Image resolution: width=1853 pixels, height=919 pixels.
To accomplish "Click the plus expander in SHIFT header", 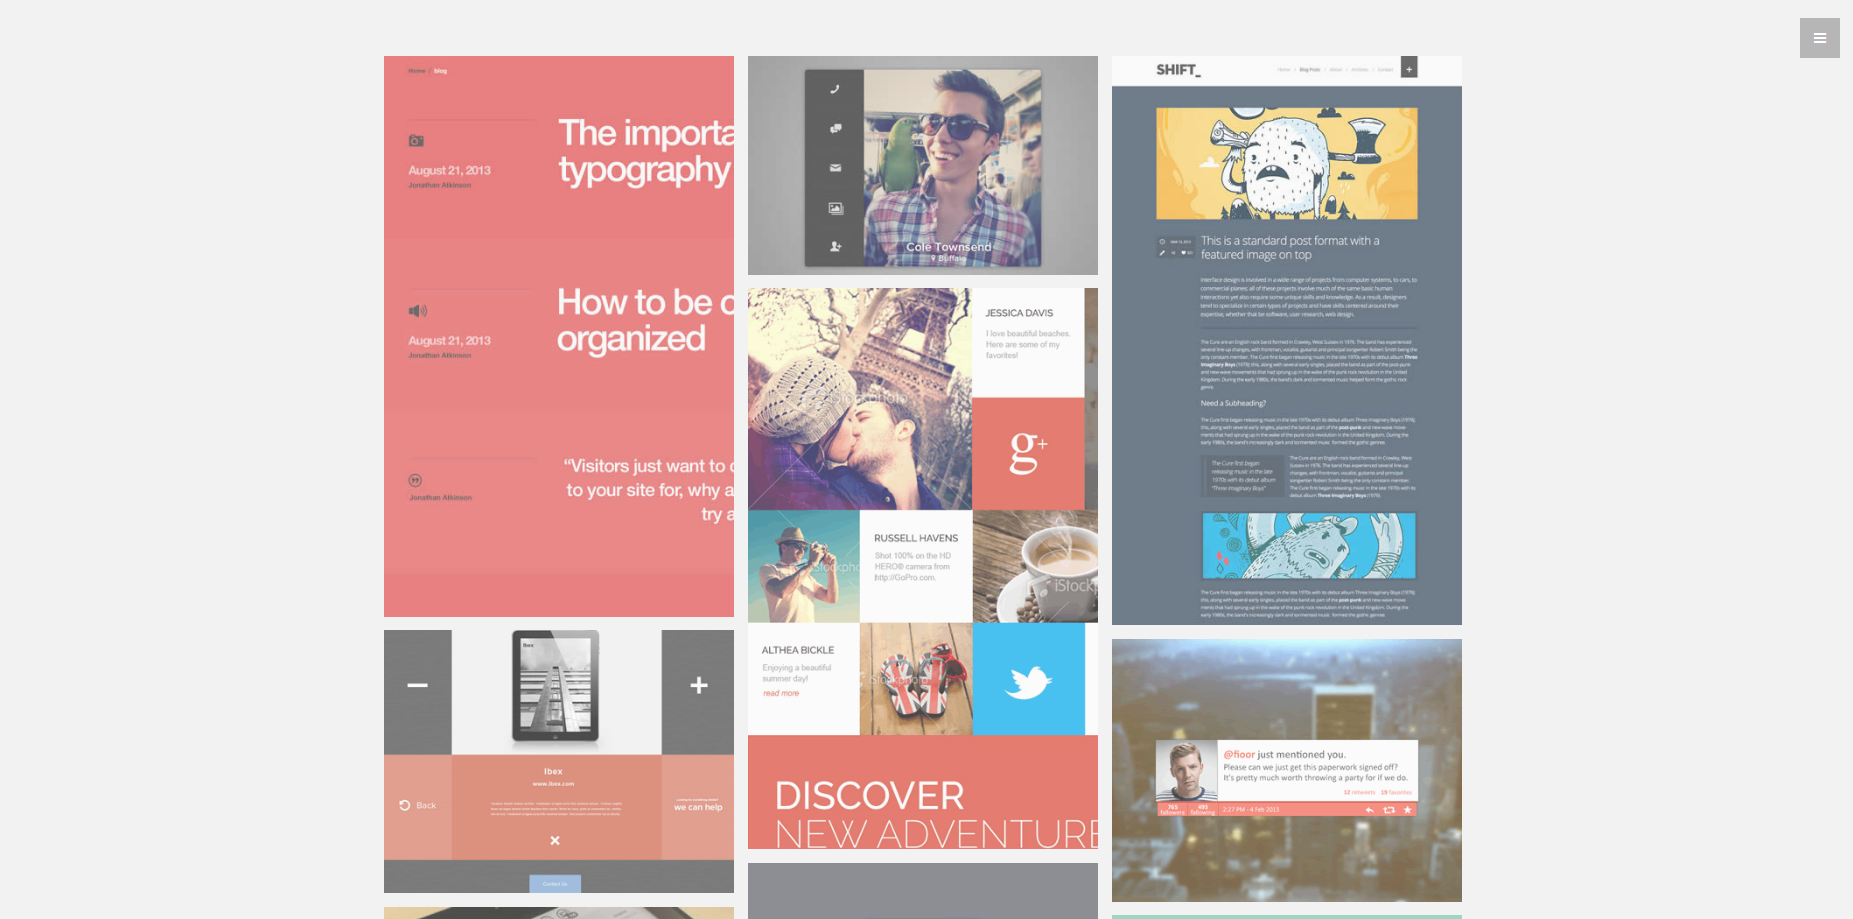I will [x=1409, y=68].
